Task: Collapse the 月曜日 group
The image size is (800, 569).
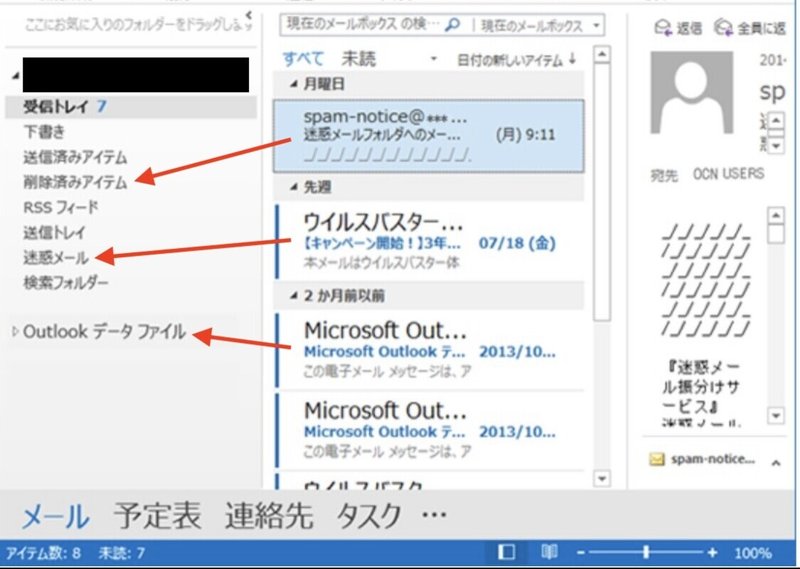Action: 293,84
